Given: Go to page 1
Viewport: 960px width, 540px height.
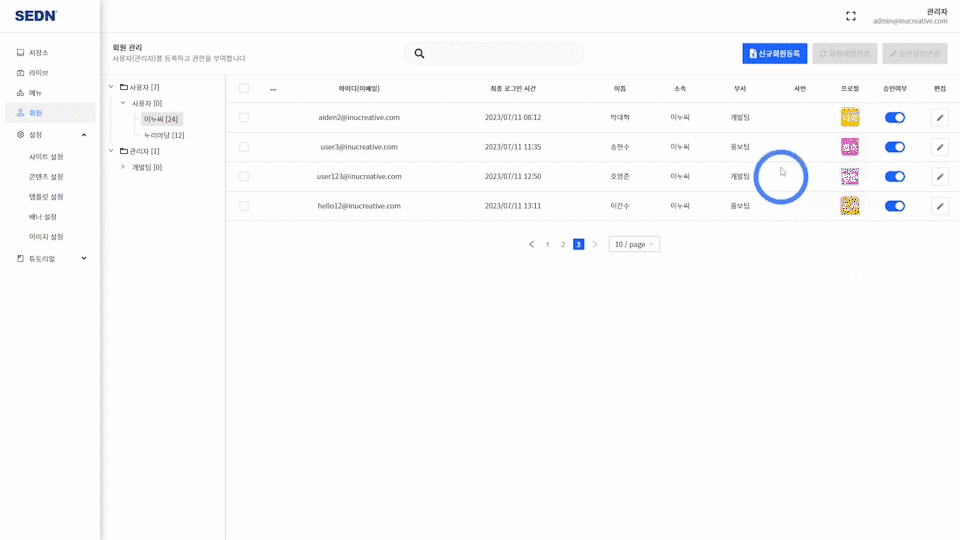Looking at the screenshot, I should [547, 244].
